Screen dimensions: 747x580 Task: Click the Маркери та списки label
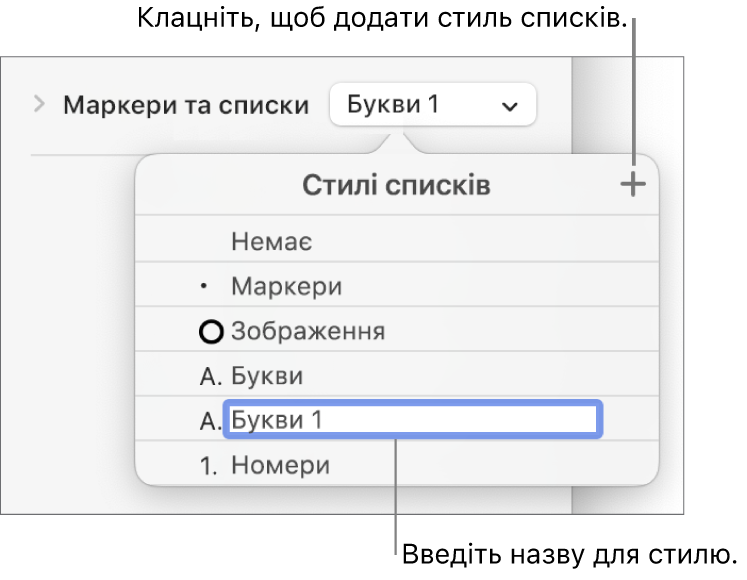click(x=186, y=105)
